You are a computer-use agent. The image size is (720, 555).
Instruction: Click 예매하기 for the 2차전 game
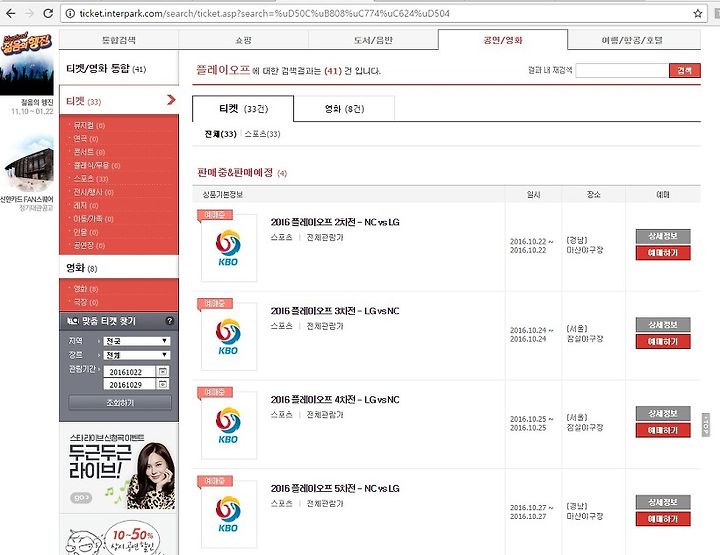pyautogui.click(x=663, y=252)
